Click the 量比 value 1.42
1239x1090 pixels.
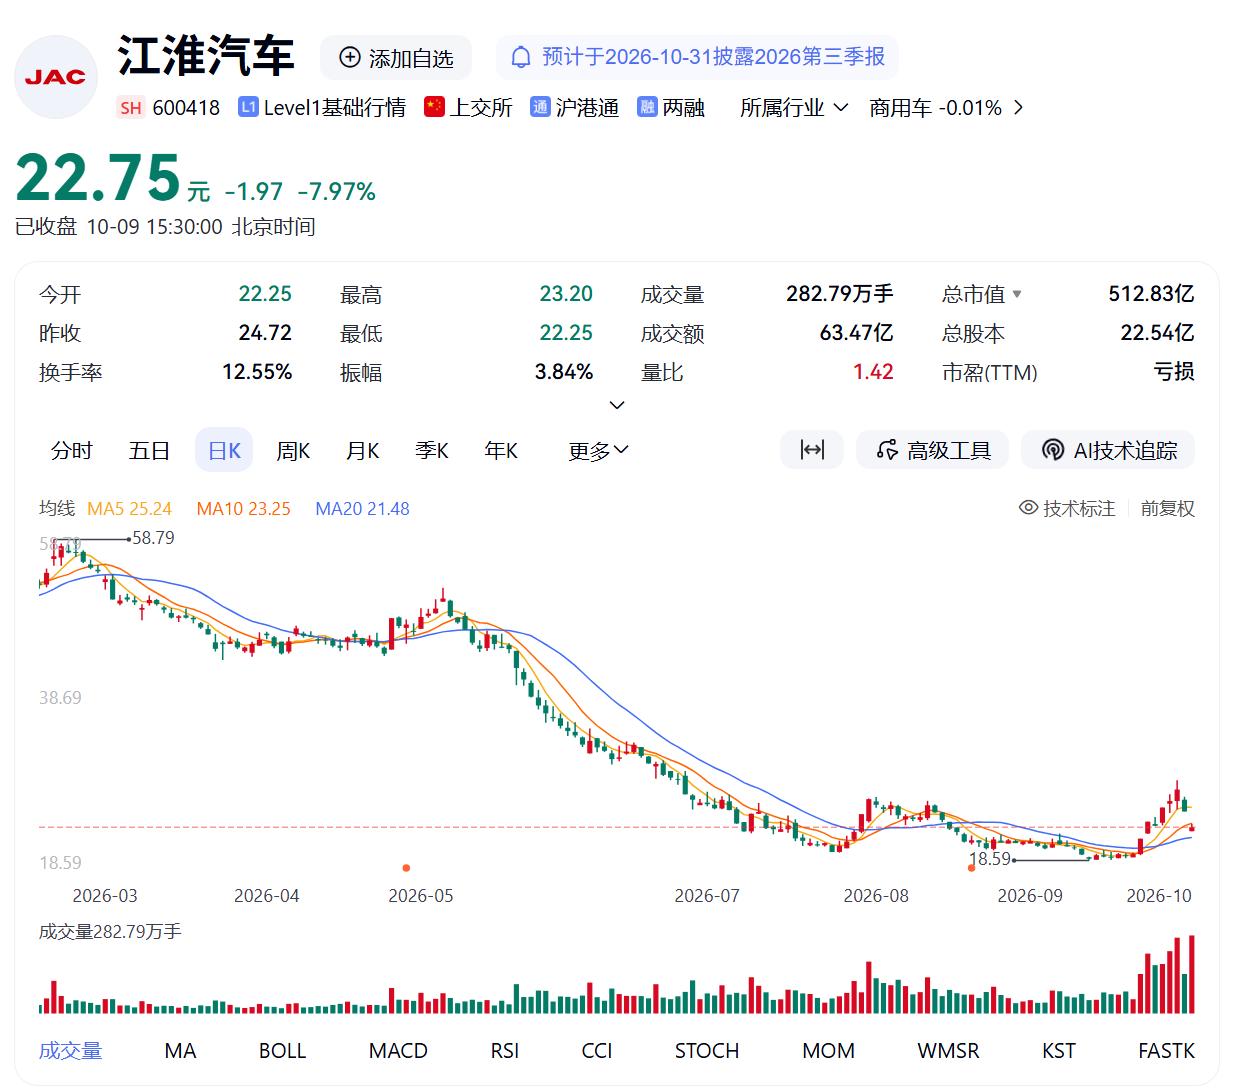(x=873, y=372)
